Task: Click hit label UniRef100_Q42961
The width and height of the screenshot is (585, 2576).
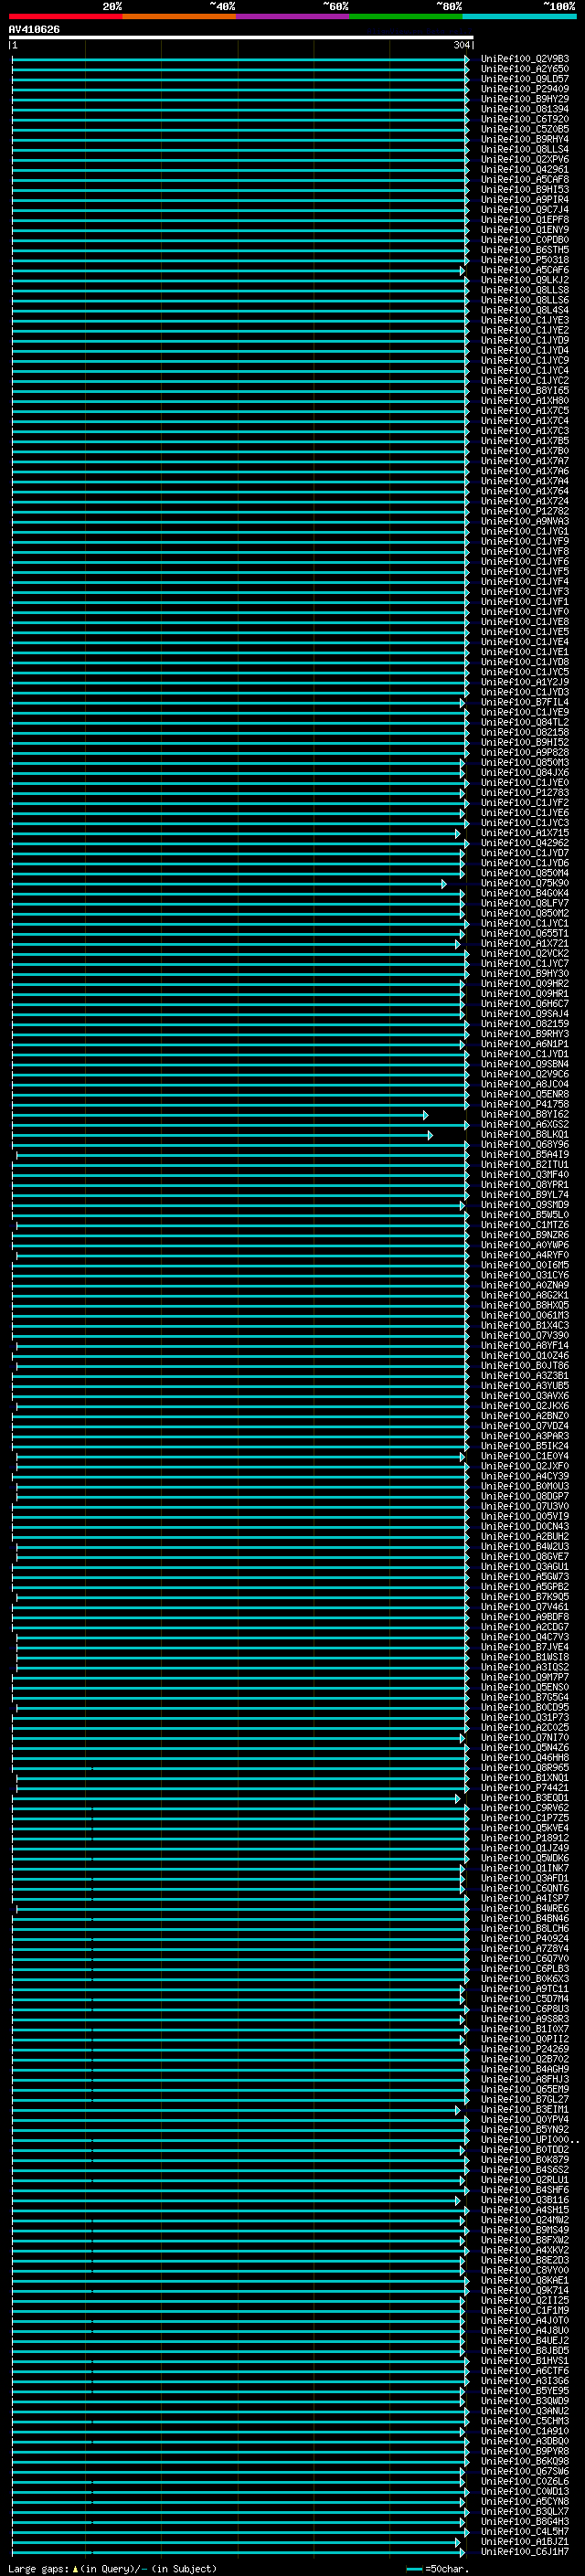Action: point(525,169)
